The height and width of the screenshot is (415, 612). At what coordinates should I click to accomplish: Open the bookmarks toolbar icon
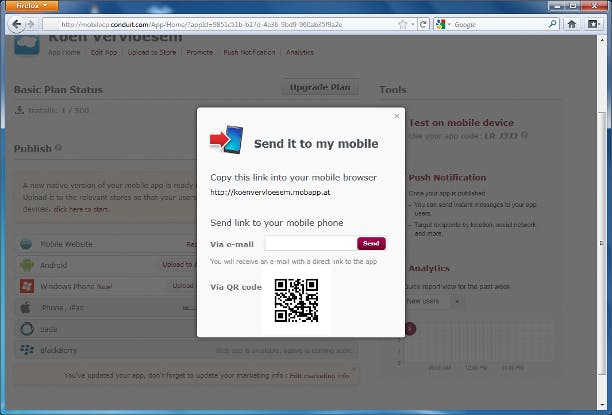point(594,24)
